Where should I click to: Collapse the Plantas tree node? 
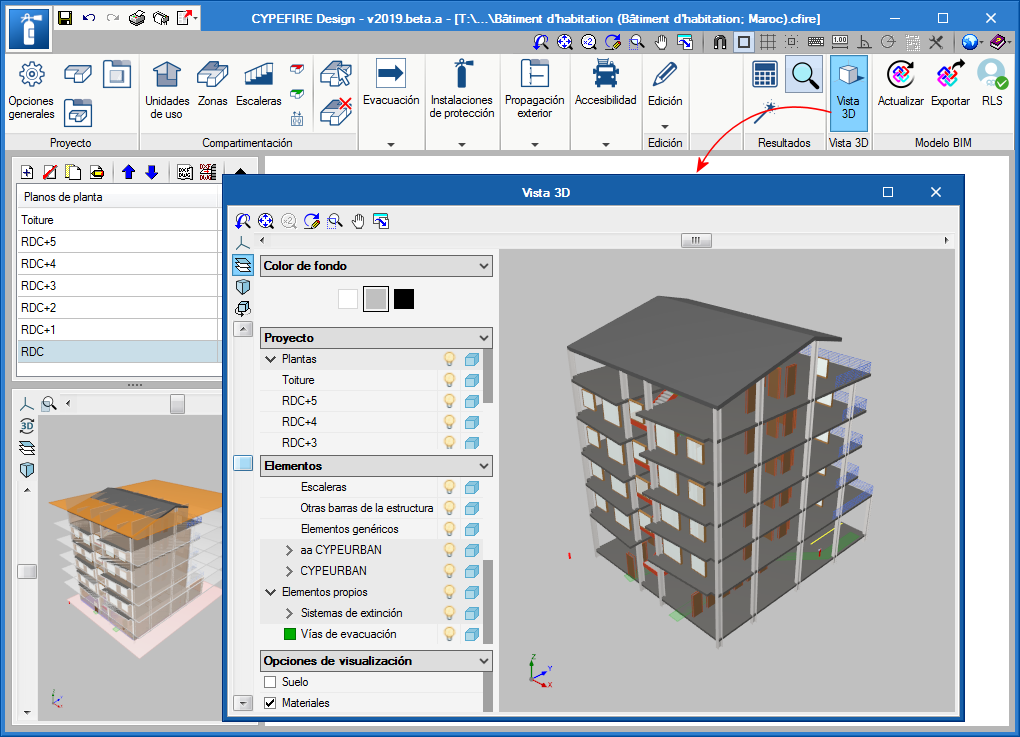(x=271, y=358)
